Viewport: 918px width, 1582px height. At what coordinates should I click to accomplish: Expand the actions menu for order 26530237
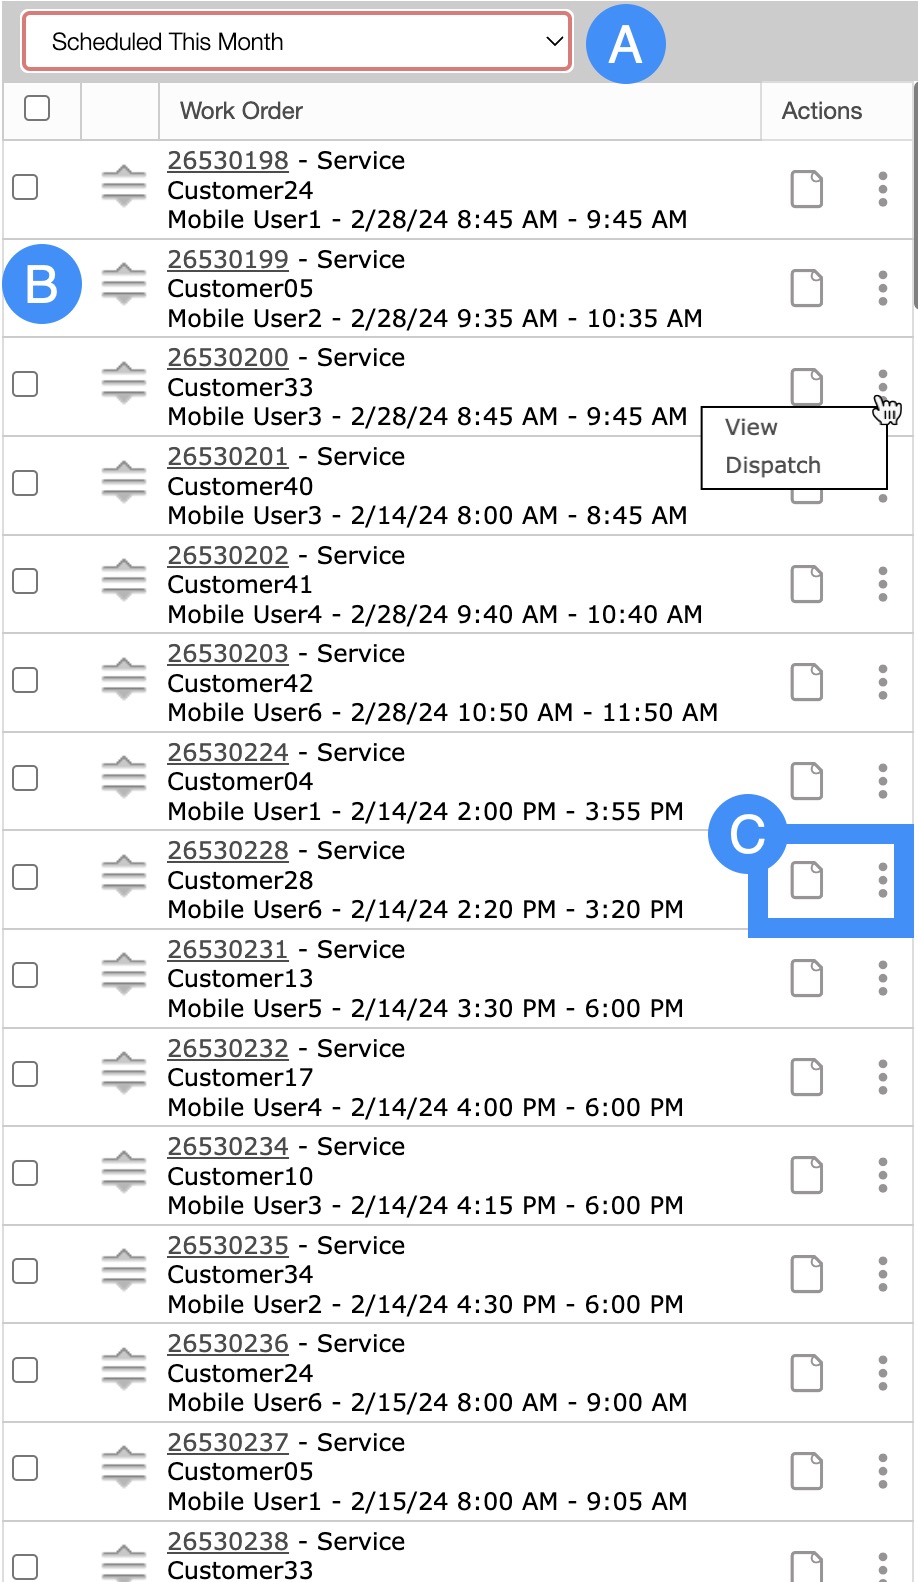tap(882, 1471)
